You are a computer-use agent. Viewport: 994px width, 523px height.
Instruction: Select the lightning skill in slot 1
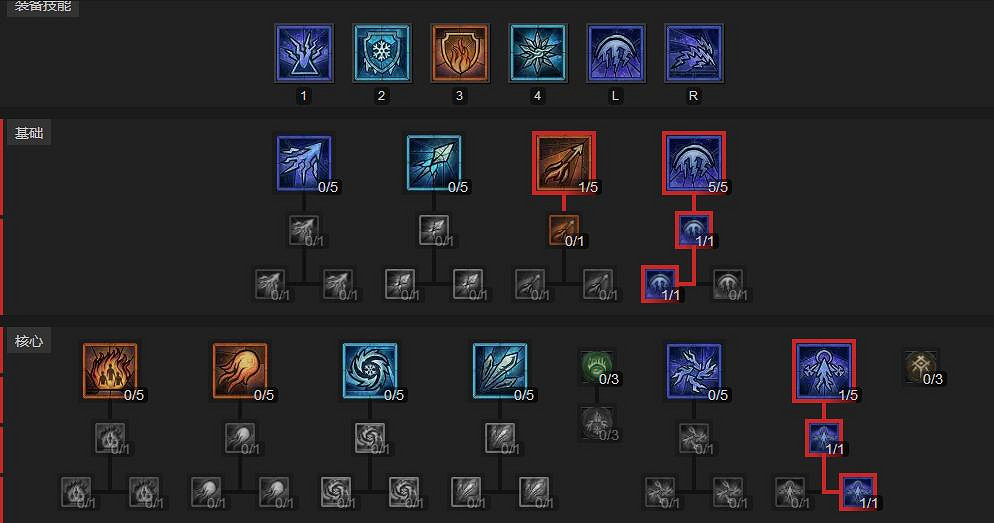point(304,53)
